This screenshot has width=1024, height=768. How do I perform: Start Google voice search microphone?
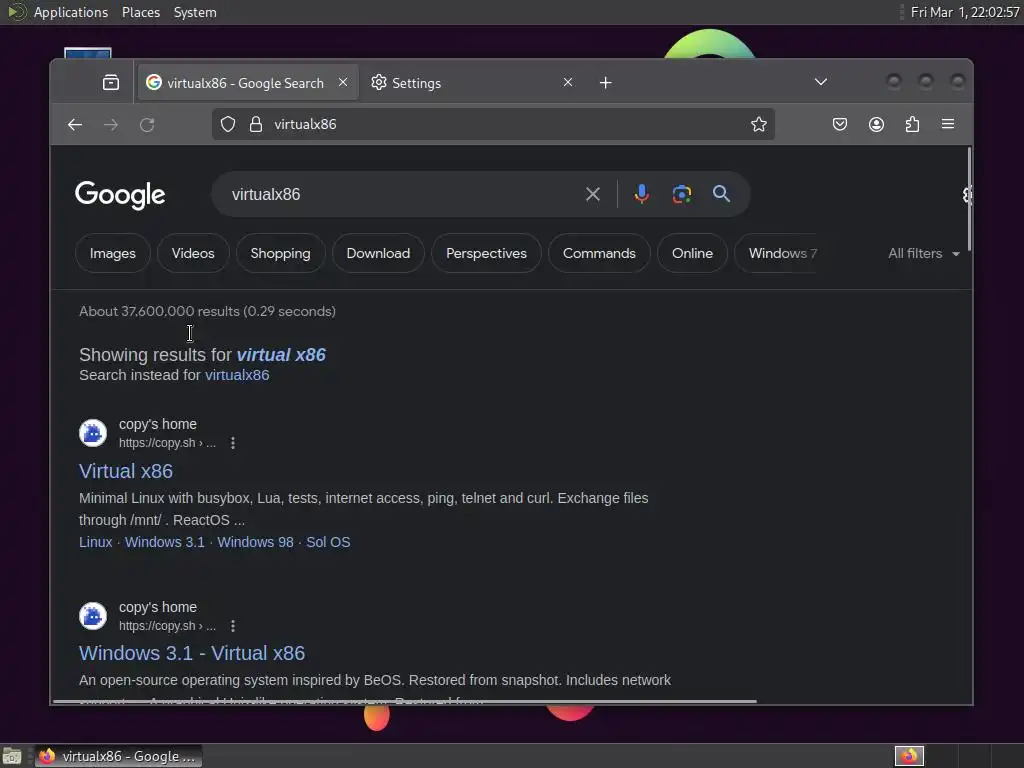[x=642, y=194]
